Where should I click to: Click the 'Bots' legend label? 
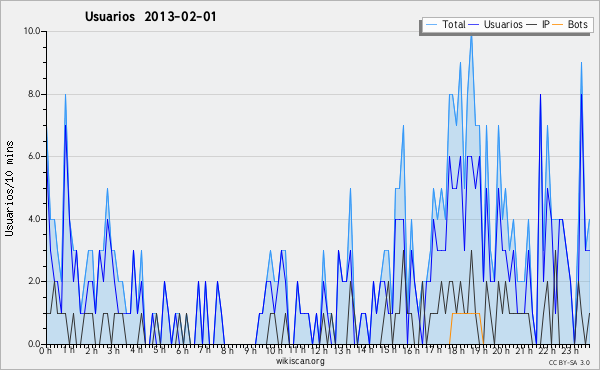pyautogui.click(x=577, y=25)
